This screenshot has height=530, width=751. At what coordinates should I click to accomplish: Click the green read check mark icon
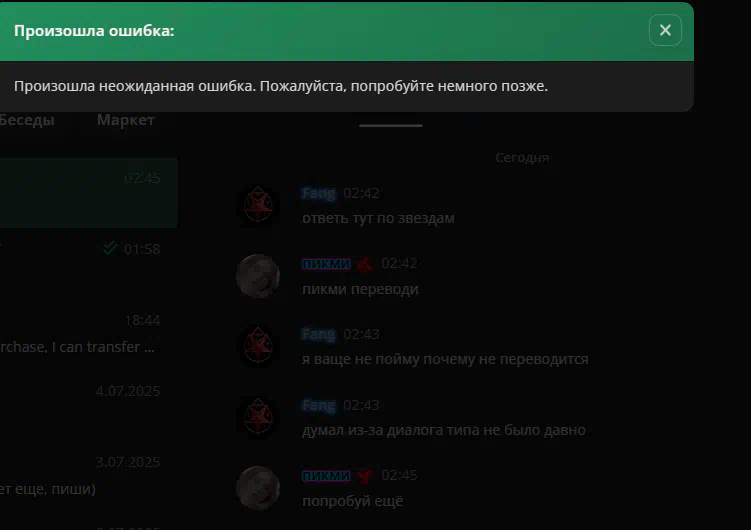point(110,248)
